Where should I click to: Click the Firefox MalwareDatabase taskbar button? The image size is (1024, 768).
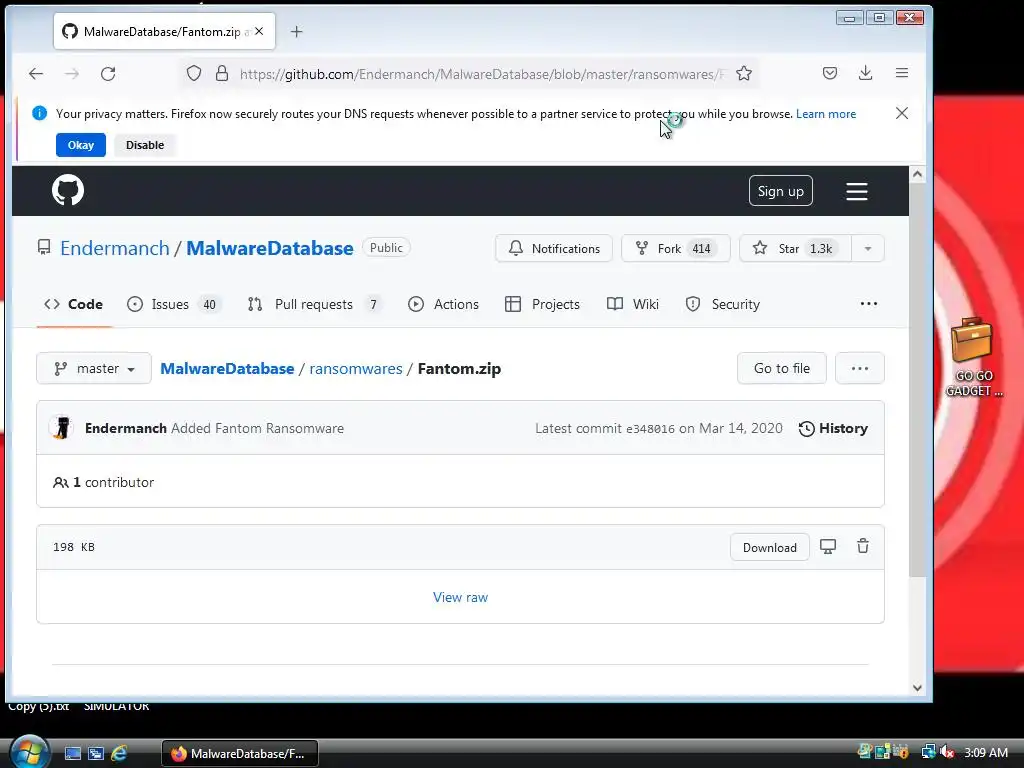pyautogui.click(x=240, y=754)
